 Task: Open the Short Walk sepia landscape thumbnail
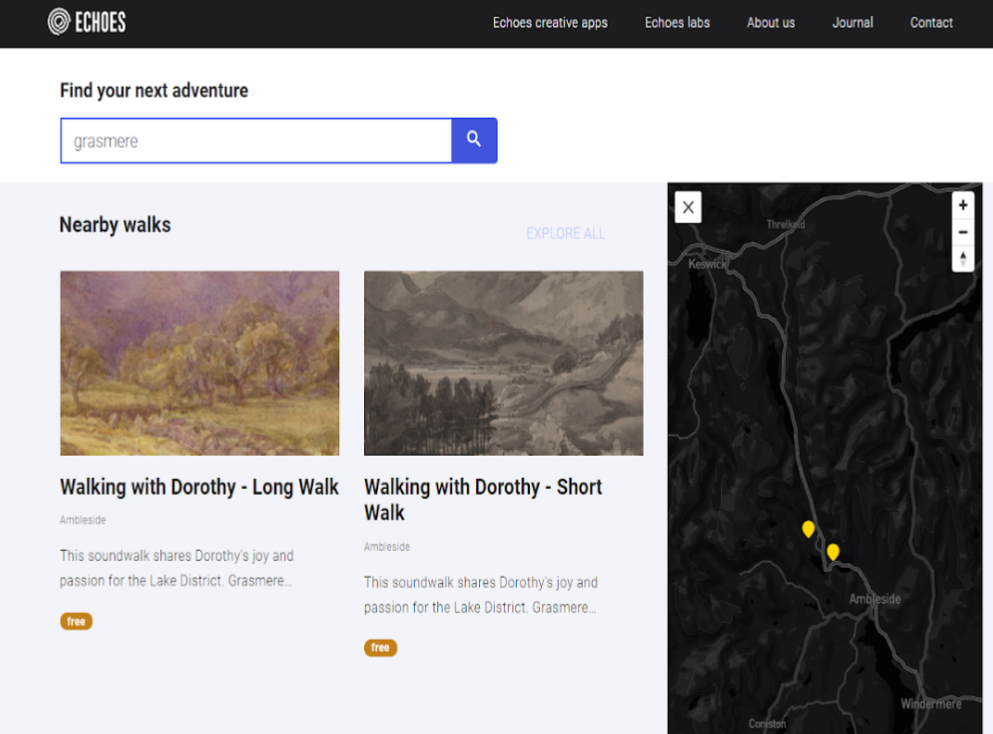[x=503, y=363]
